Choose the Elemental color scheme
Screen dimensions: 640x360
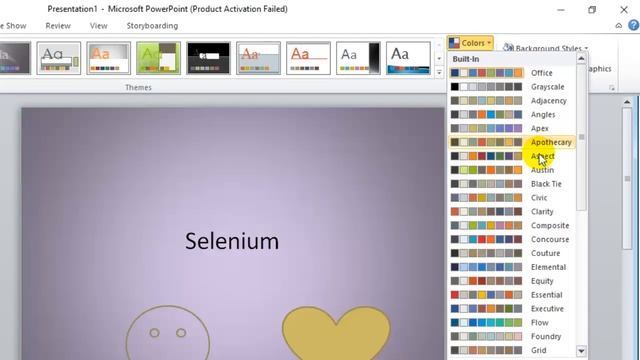coord(513,267)
